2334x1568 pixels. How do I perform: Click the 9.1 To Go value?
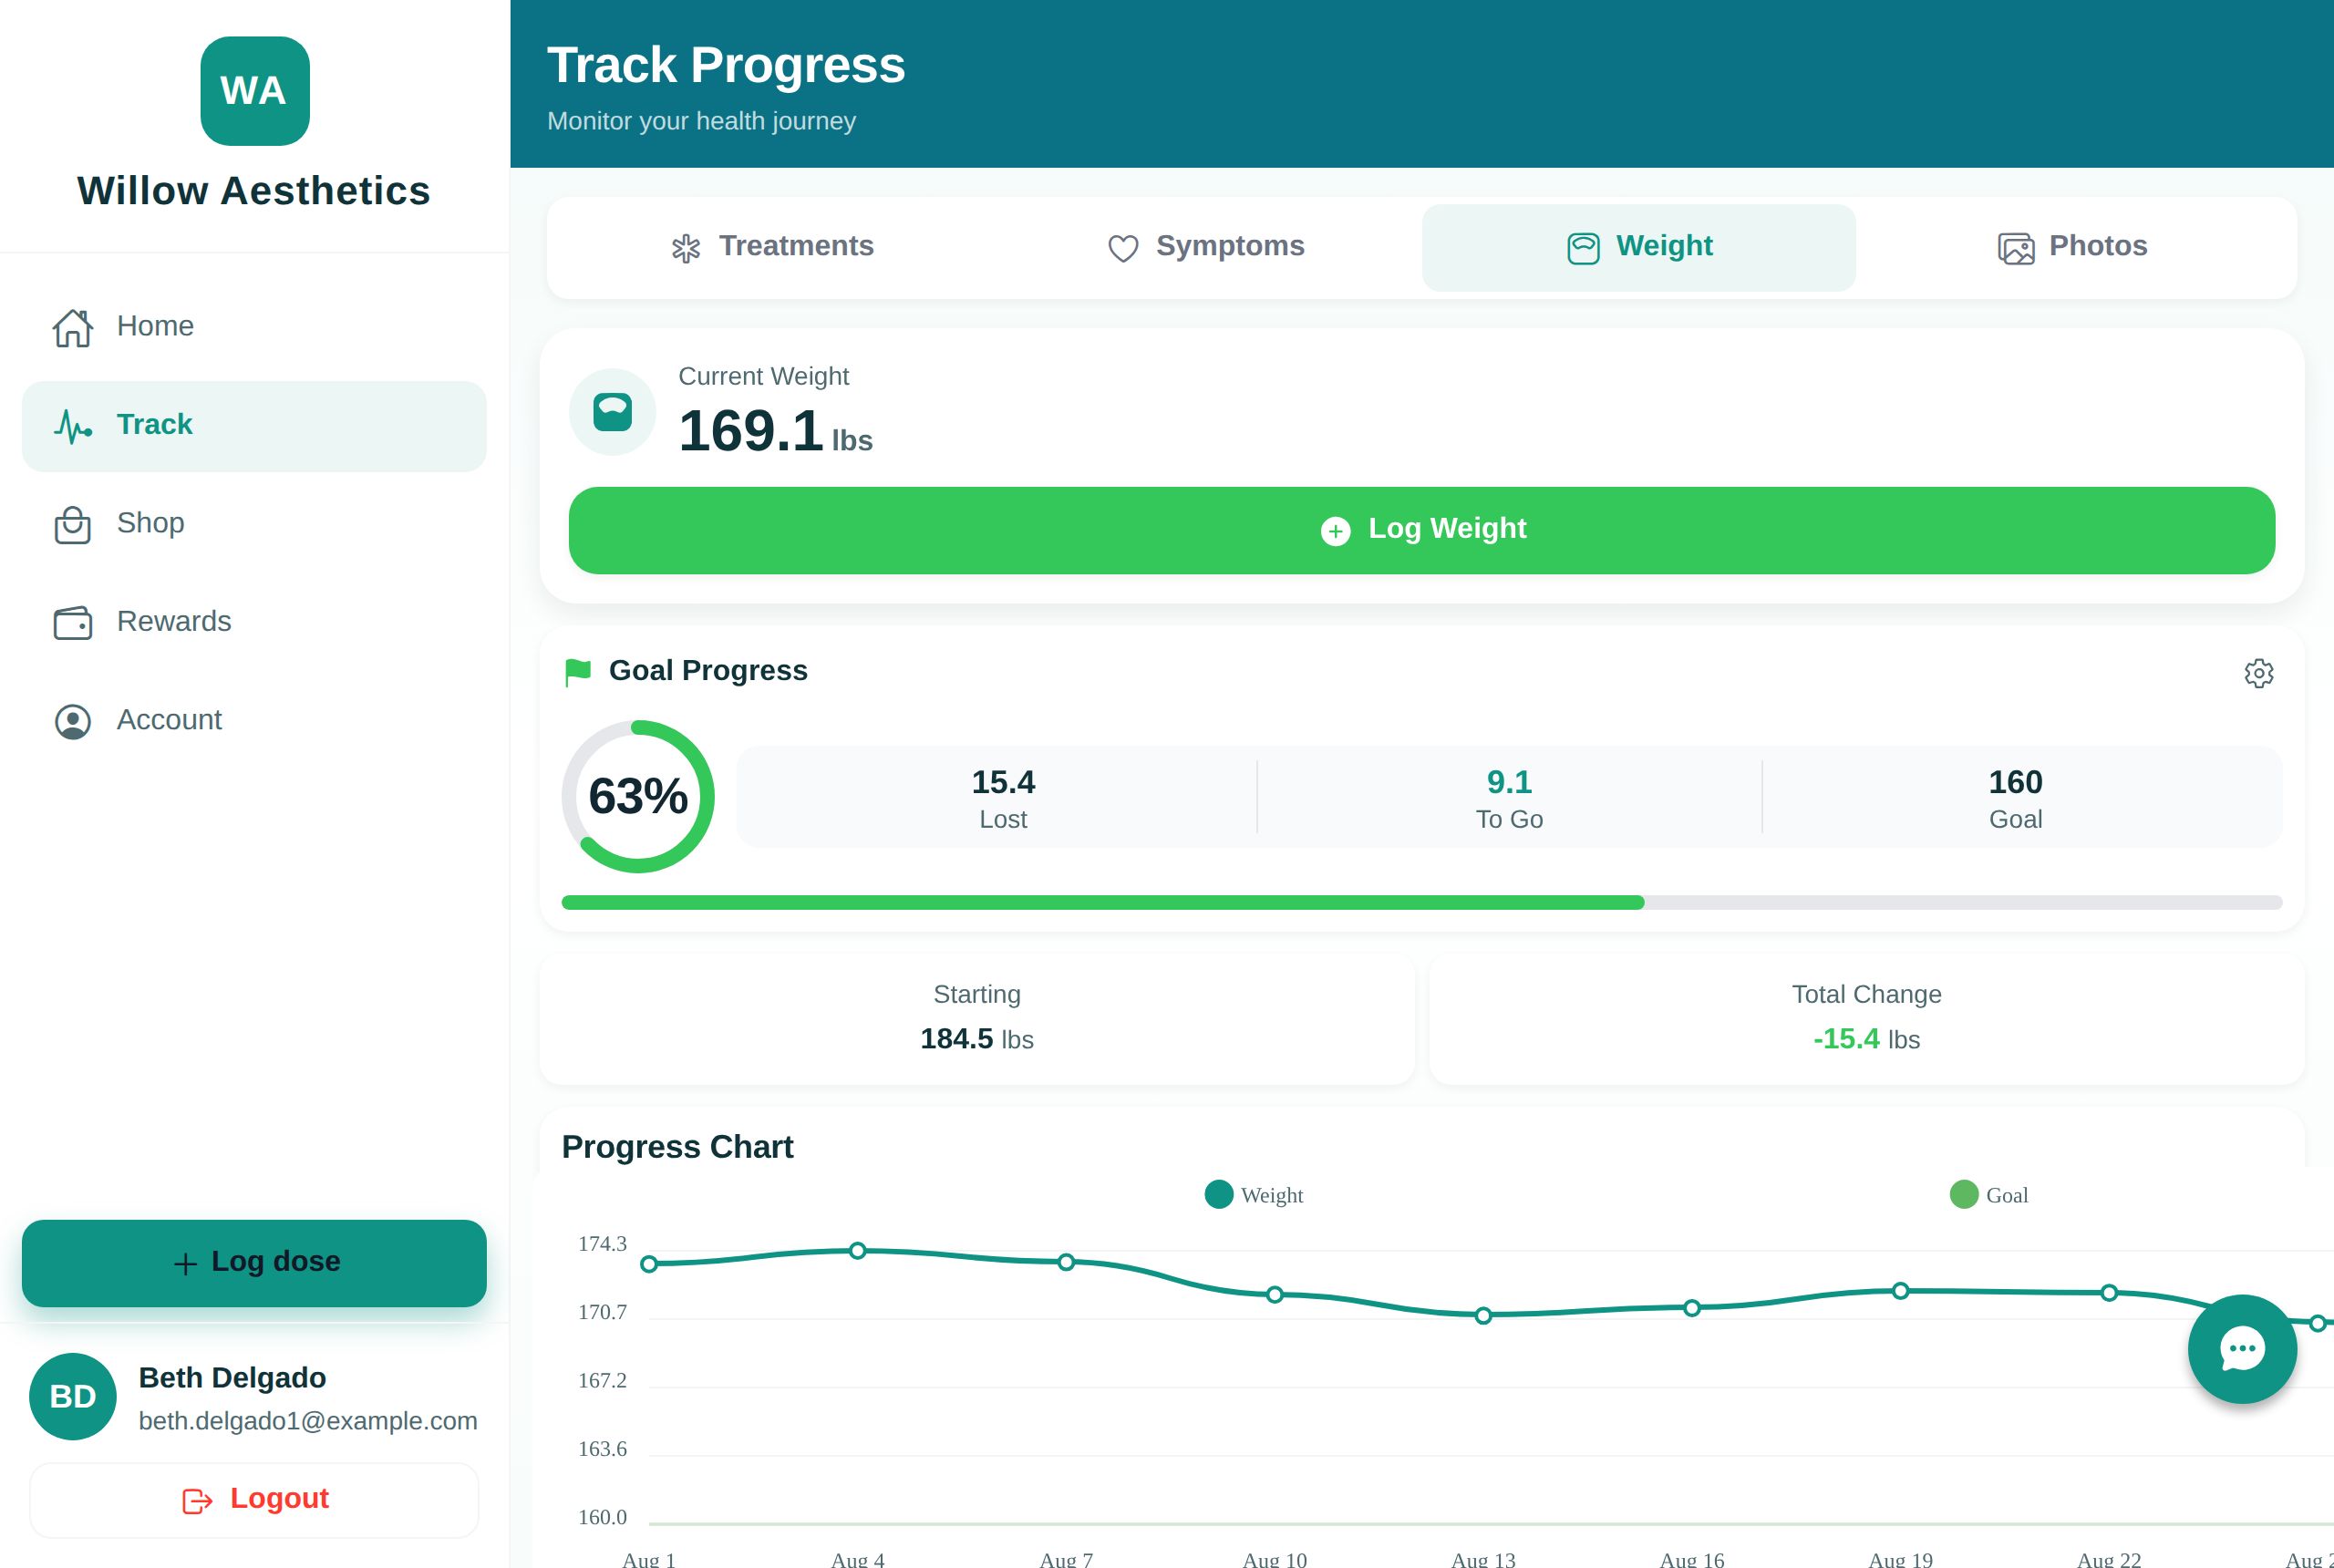tap(1509, 782)
